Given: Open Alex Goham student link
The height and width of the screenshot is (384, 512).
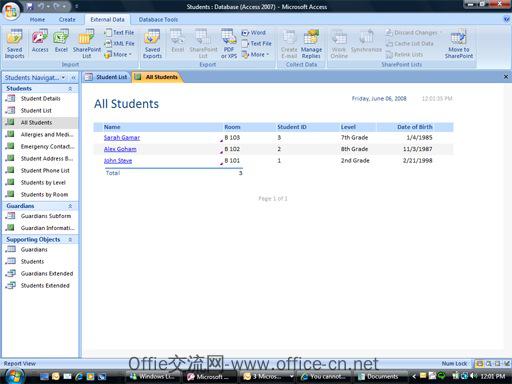Looking at the screenshot, I should click(x=120, y=149).
